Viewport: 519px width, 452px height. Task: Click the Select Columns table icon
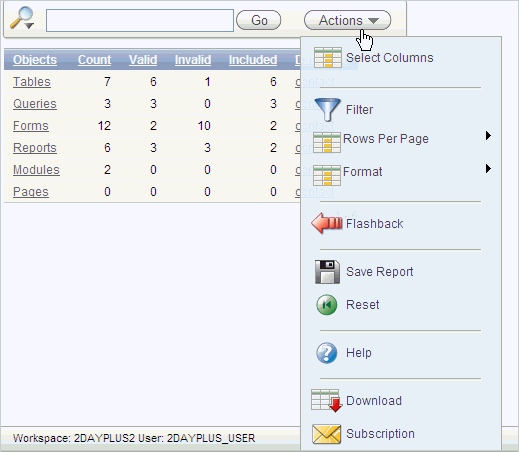328,57
